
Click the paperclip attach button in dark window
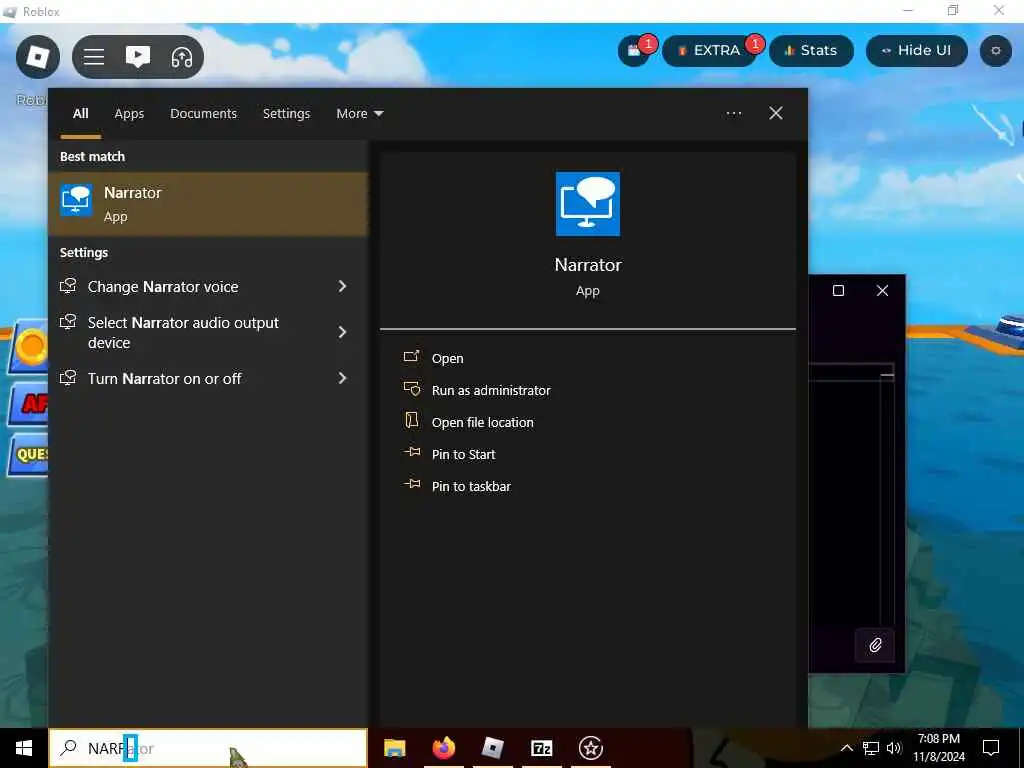(x=875, y=645)
